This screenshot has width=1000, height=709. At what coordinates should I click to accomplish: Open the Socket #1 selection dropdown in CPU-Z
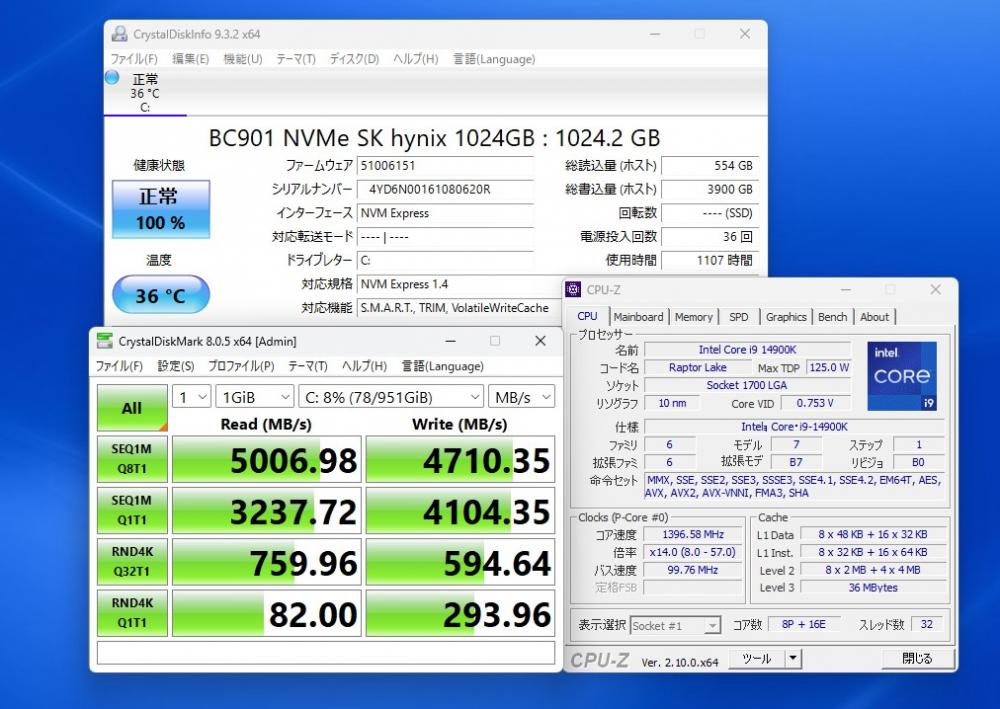pyautogui.click(x=675, y=625)
